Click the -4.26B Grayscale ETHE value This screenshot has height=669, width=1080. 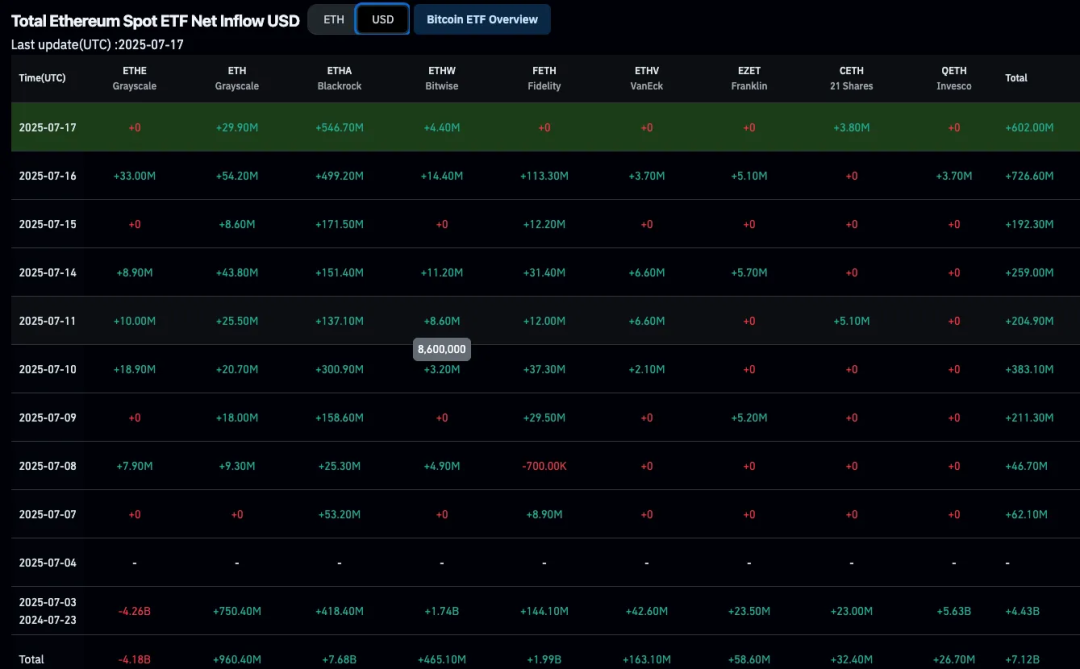[x=134, y=611]
